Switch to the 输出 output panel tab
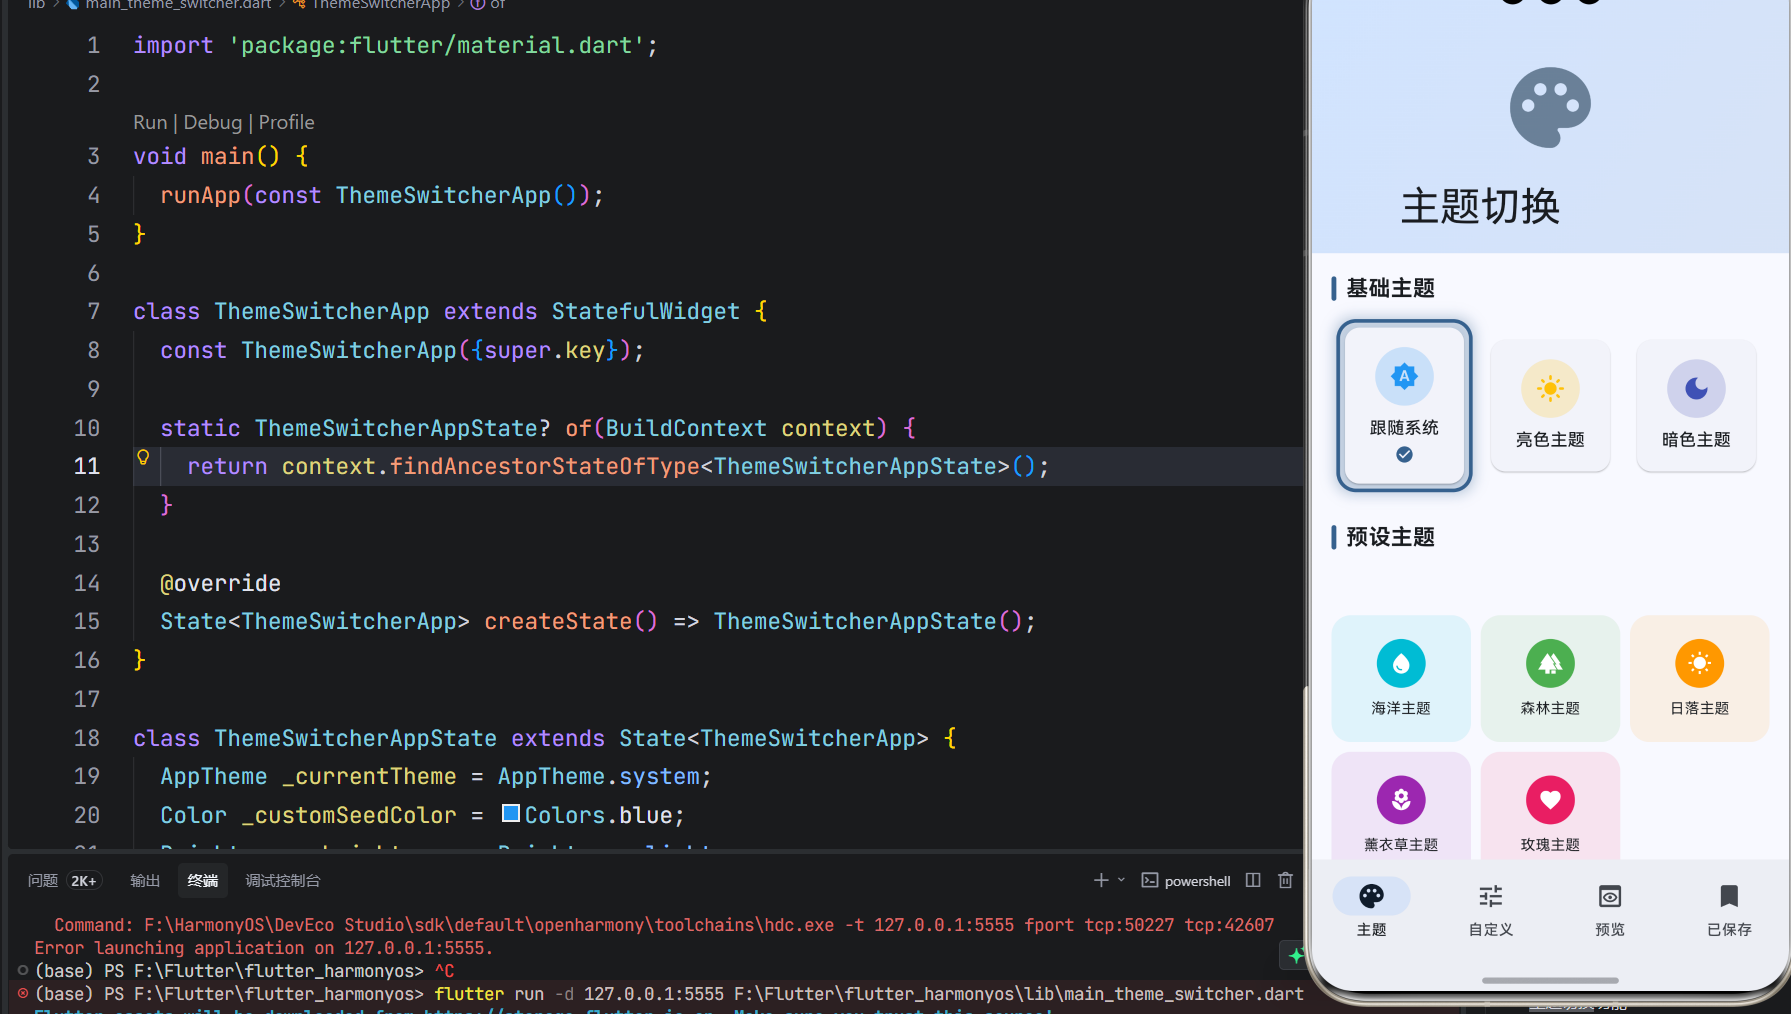This screenshot has height=1014, width=1791. [x=145, y=880]
